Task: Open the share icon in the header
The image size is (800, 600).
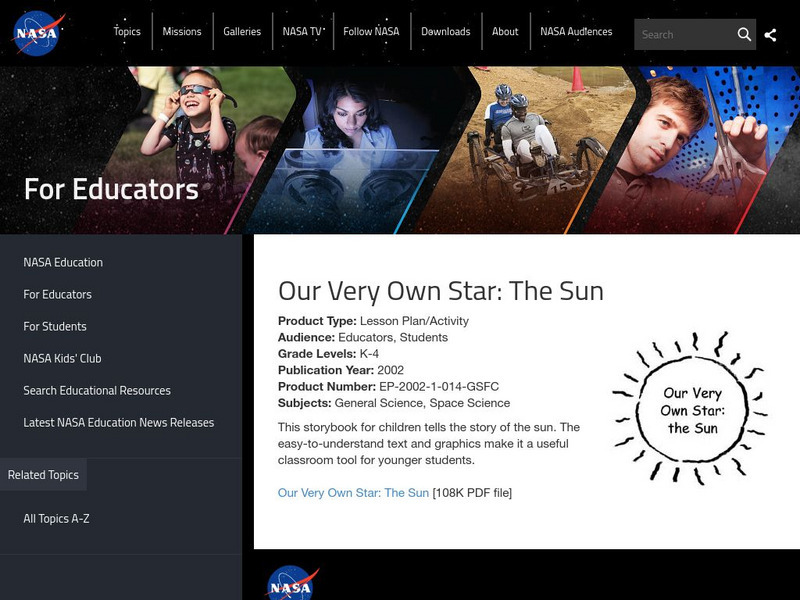Action: [770, 34]
